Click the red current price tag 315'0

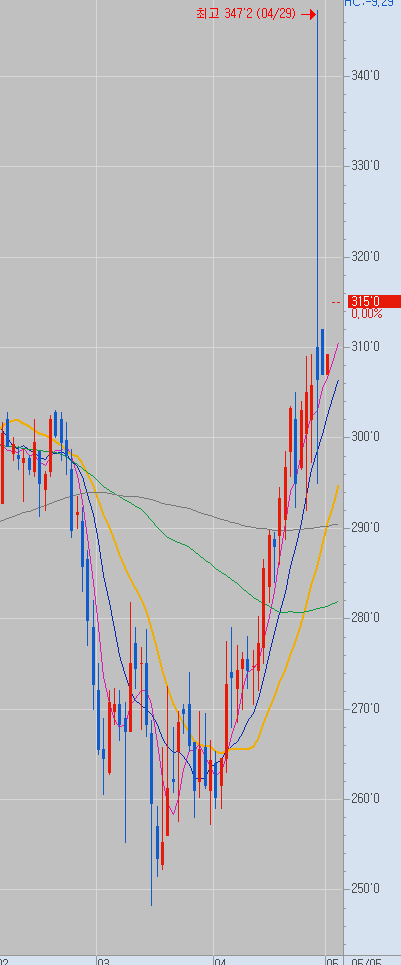373,302
